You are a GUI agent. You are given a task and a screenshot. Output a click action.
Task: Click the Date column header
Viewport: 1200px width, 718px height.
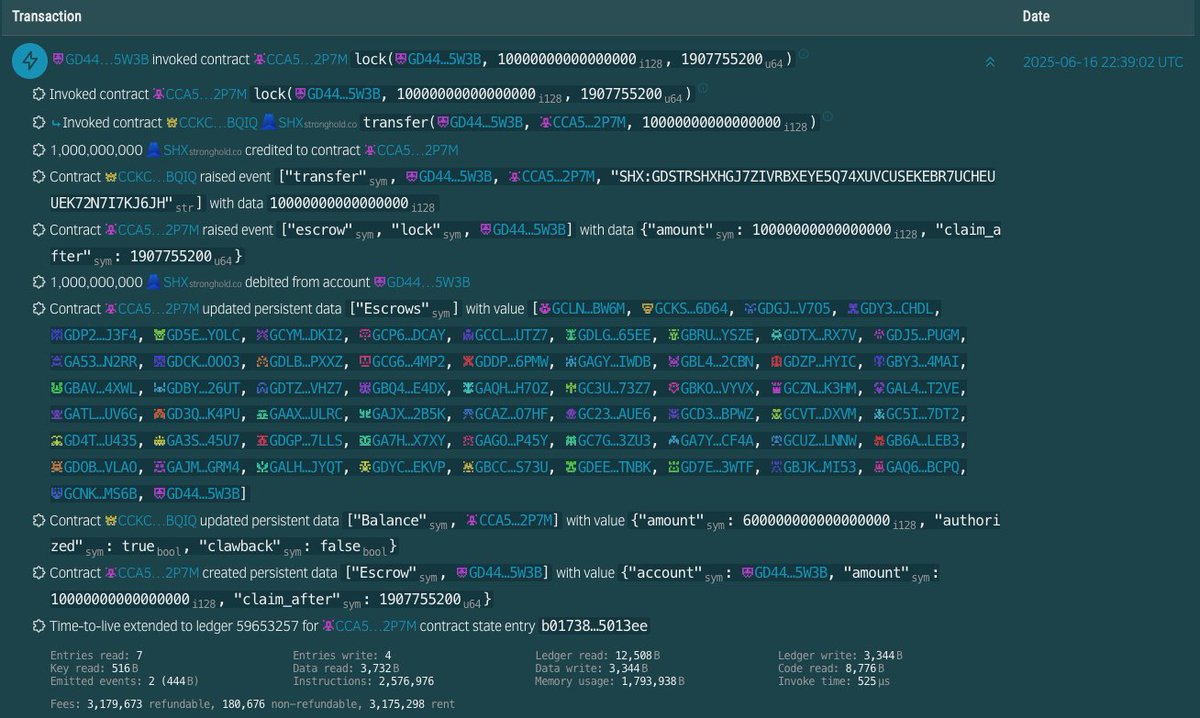(x=1036, y=17)
